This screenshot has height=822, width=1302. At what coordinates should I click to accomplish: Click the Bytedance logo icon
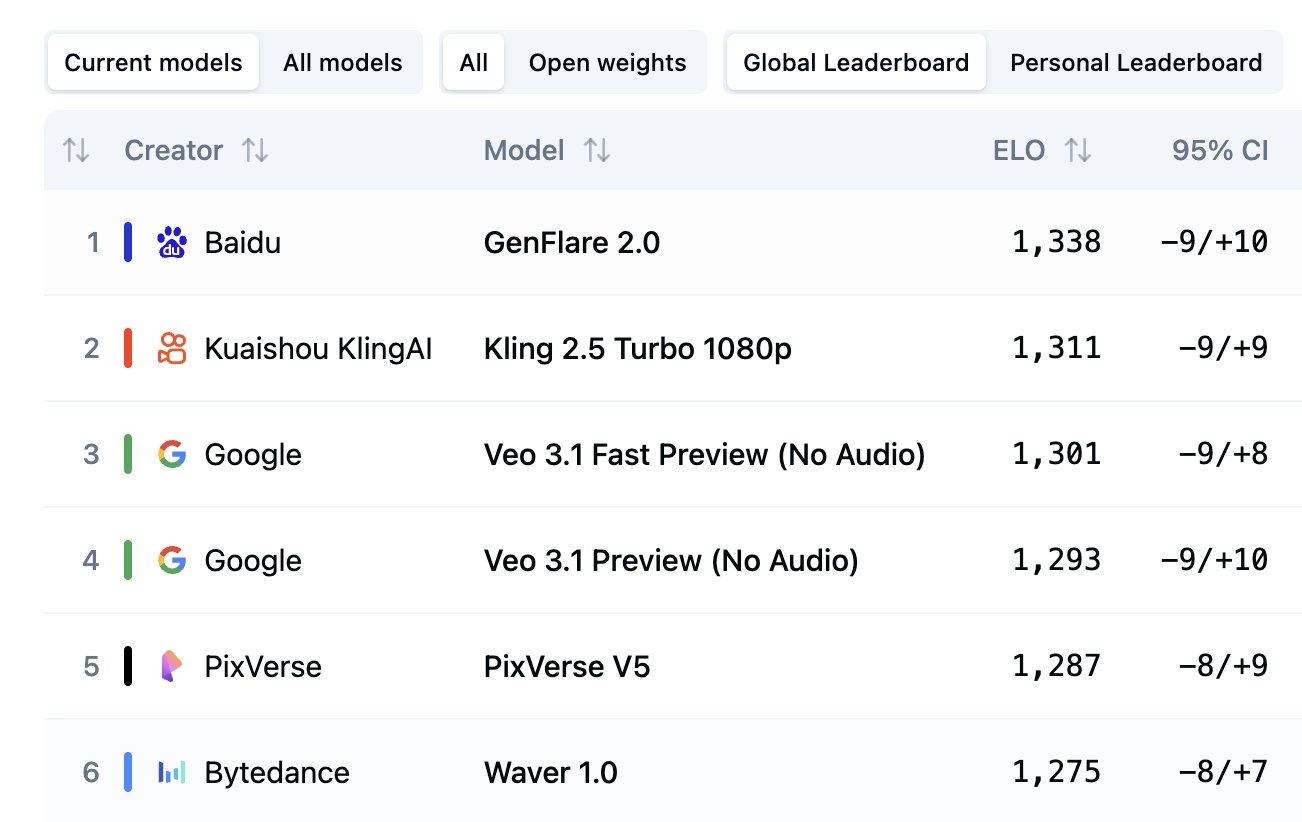(172, 772)
